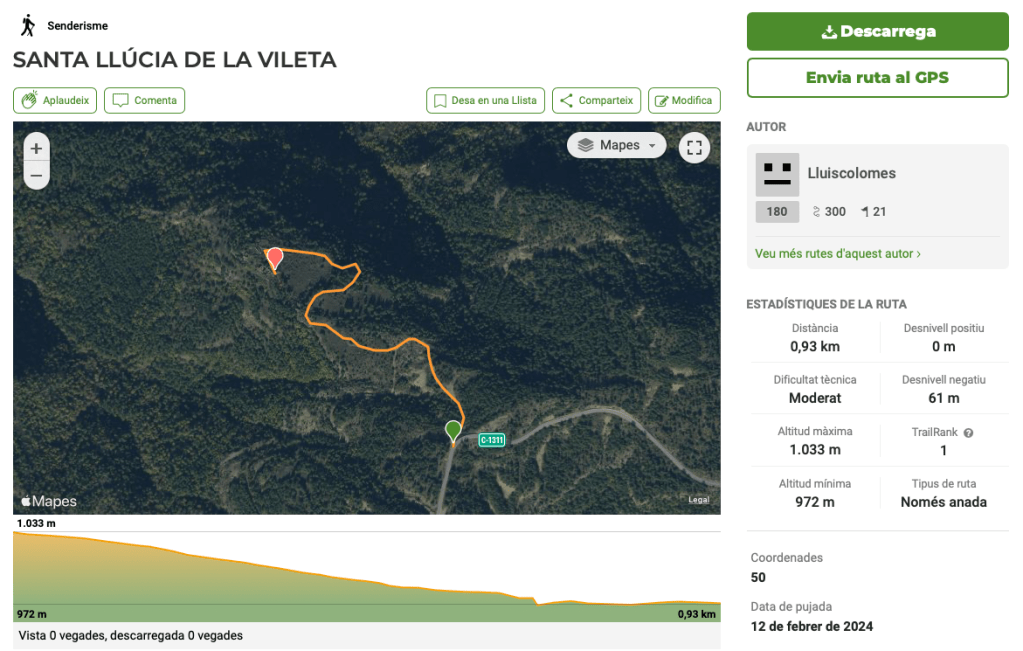1023x651 pixels.
Task: Open the Mapes layer dropdown
Action: pos(616,146)
